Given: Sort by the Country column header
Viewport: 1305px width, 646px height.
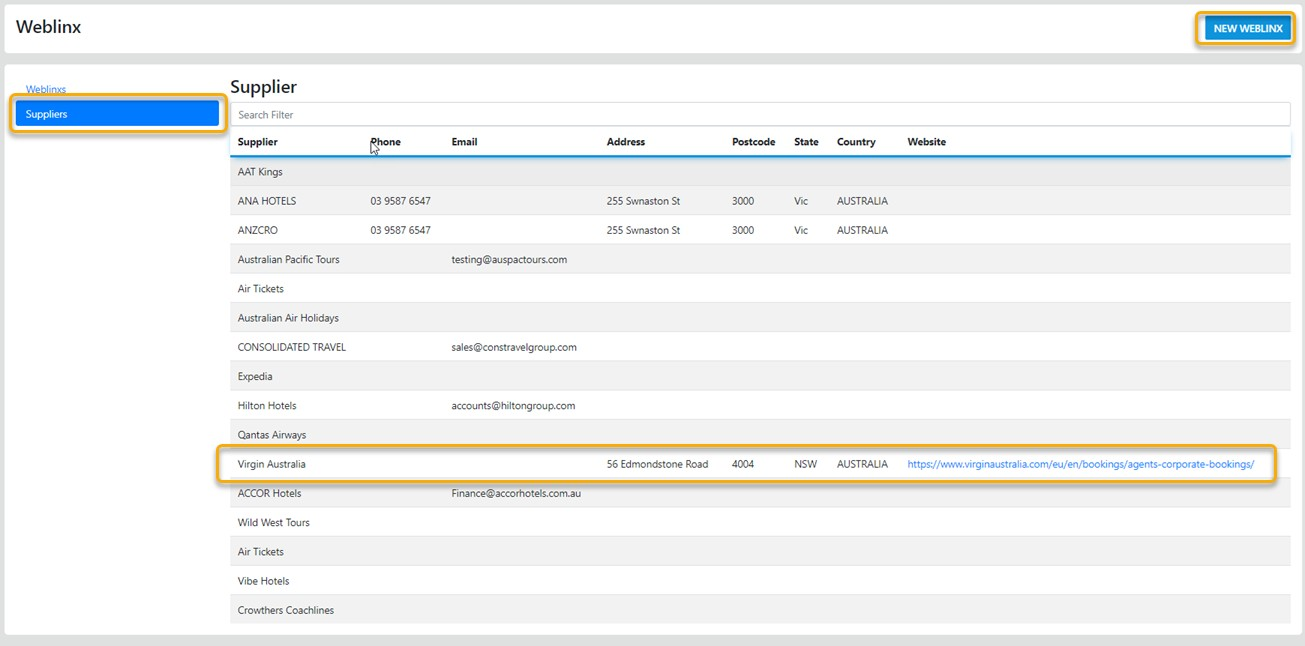Looking at the screenshot, I should (x=856, y=142).
